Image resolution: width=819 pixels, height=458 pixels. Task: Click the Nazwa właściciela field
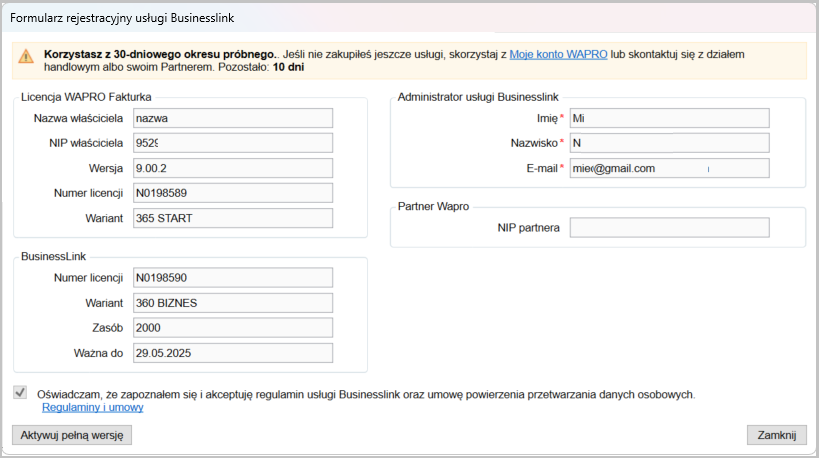(231, 118)
